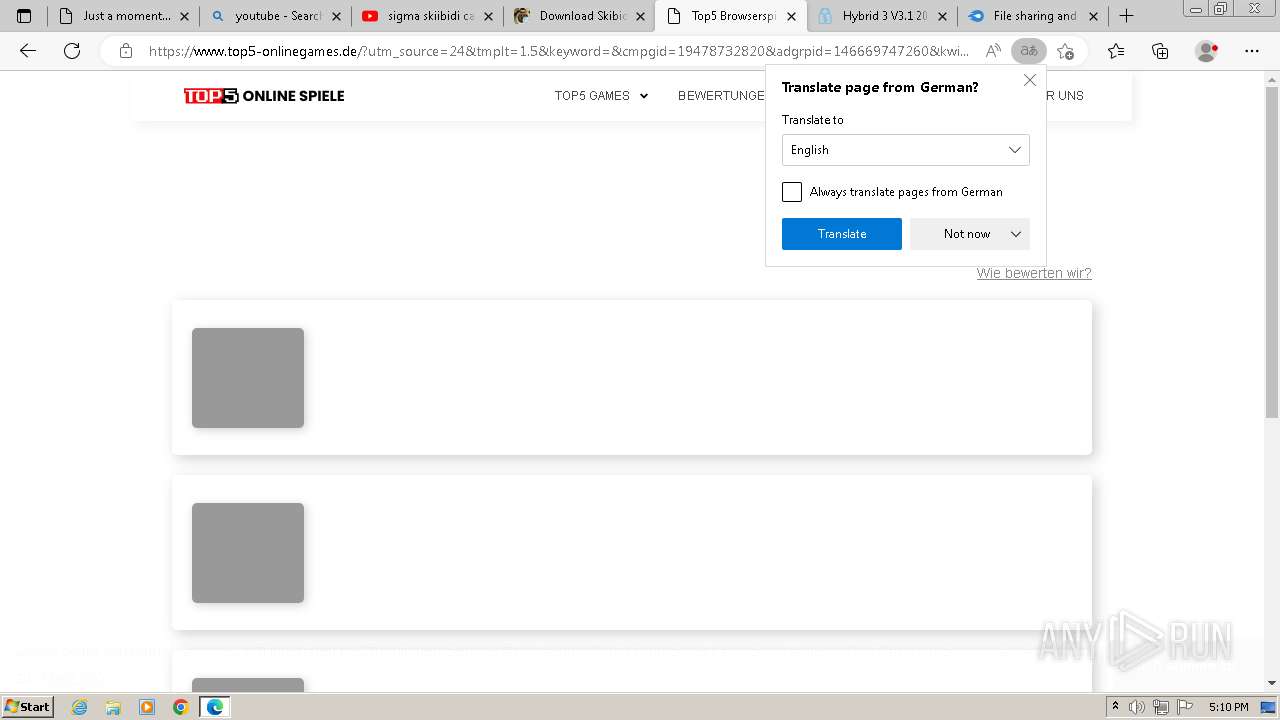Click the translate icon in address bar
1280x720 pixels.
point(1029,51)
